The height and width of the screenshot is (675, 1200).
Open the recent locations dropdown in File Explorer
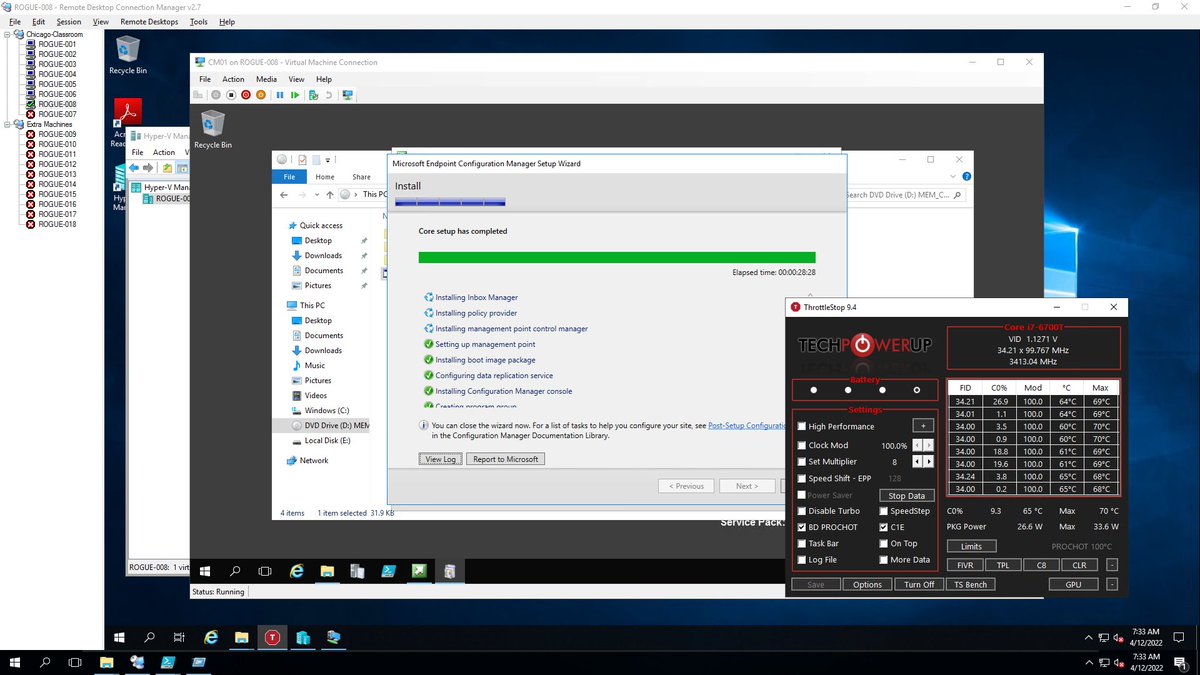coord(316,194)
